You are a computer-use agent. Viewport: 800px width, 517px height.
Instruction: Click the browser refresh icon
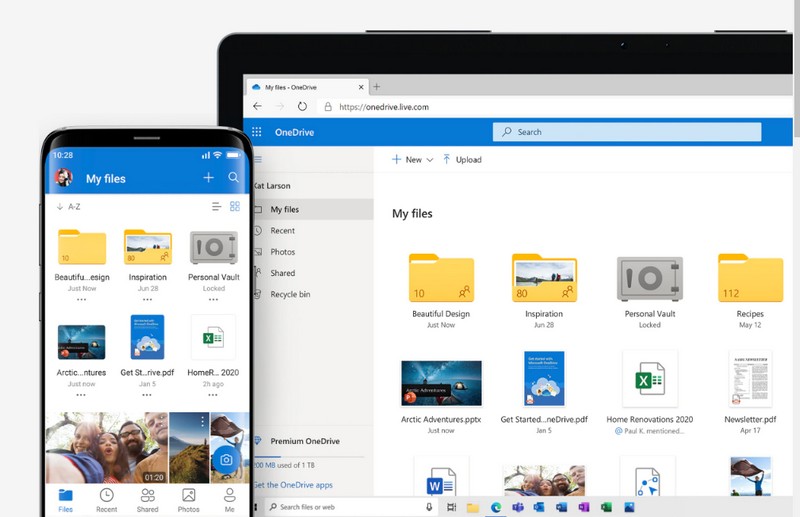pos(301,107)
